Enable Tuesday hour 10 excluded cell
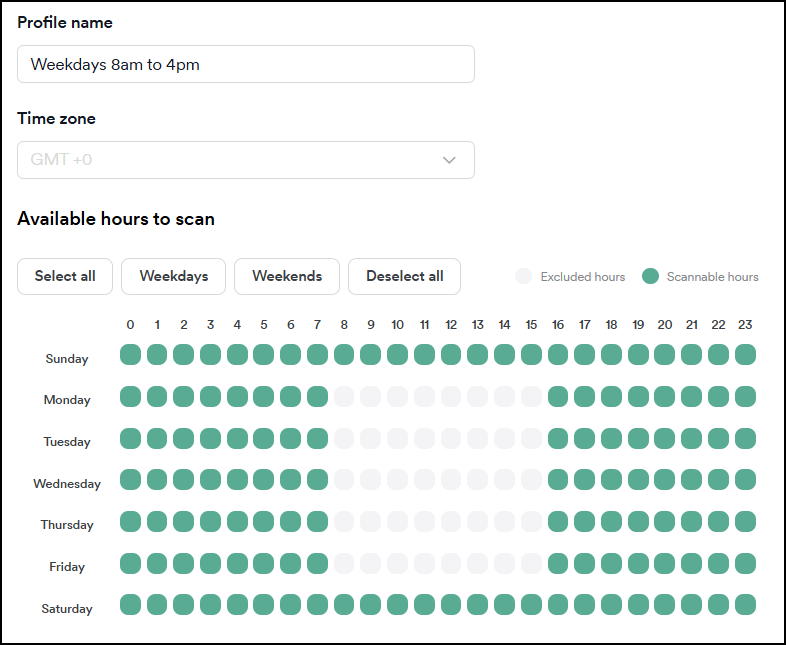This screenshot has width=786, height=645. tap(398, 439)
